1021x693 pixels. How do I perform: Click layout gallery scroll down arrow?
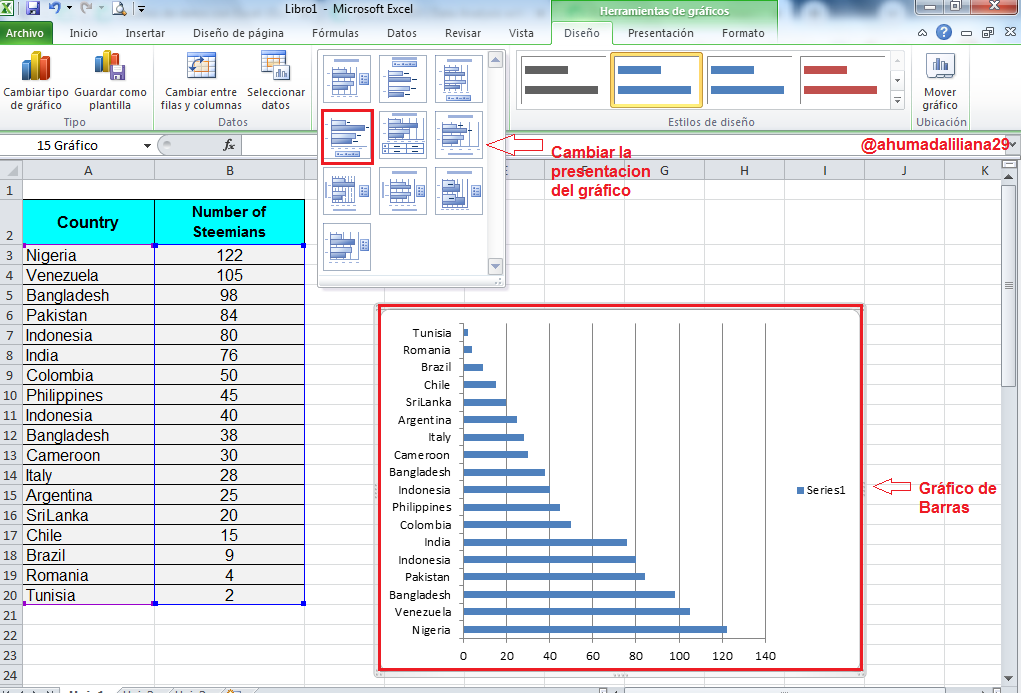496,266
